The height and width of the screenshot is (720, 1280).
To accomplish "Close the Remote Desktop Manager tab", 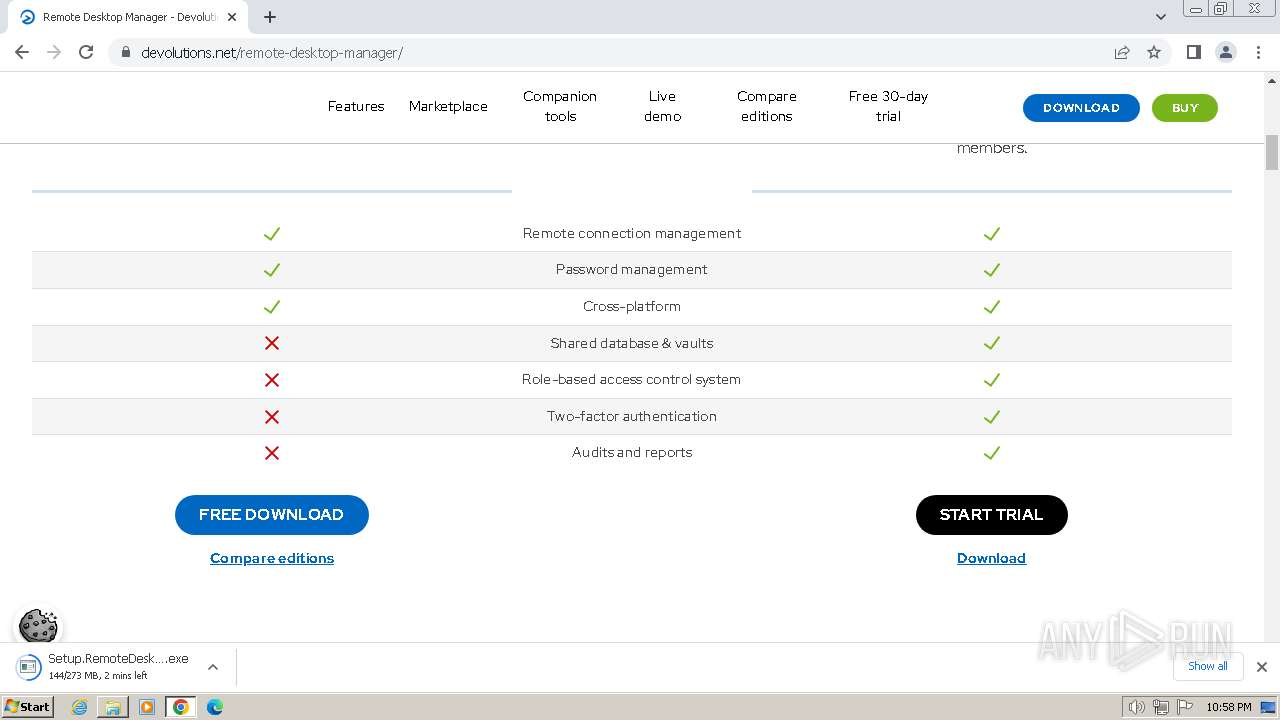I will (233, 17).
